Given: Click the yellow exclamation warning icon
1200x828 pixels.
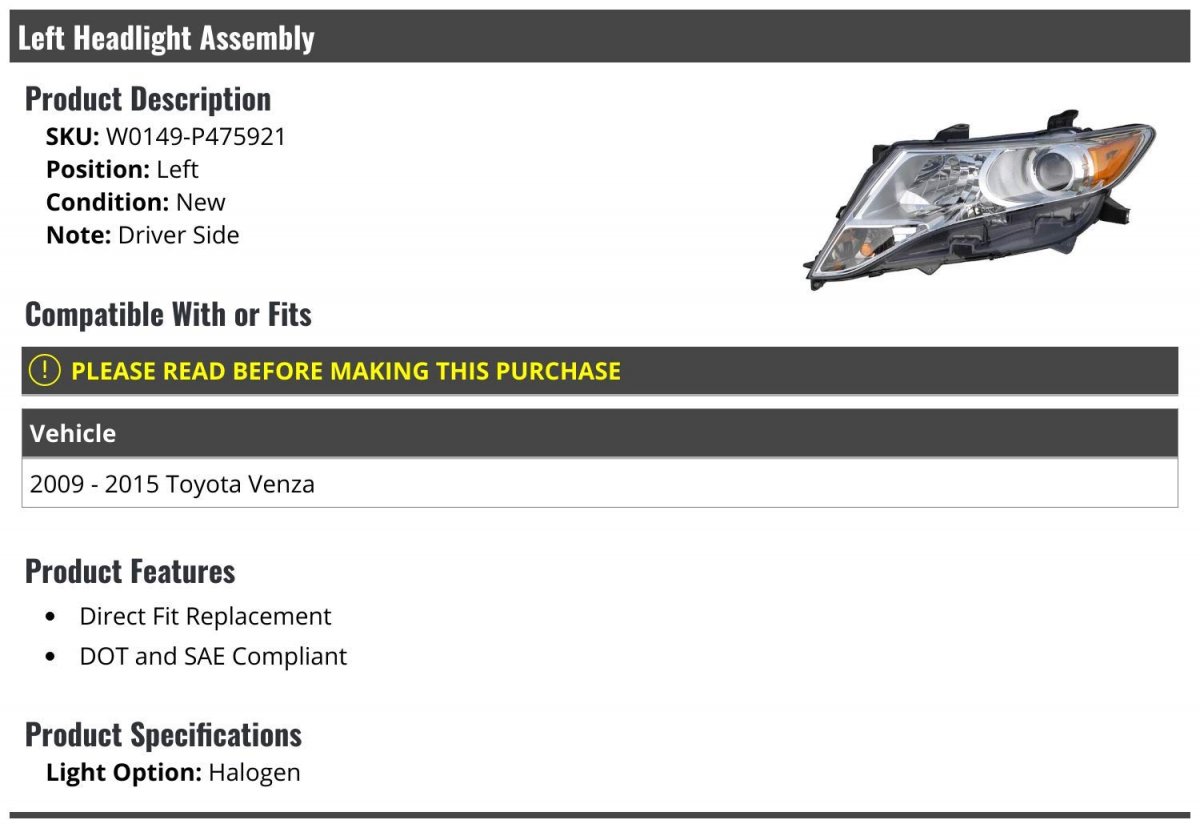Looking at the screenshot, I should pyautogui.click(x=45, y=371).
